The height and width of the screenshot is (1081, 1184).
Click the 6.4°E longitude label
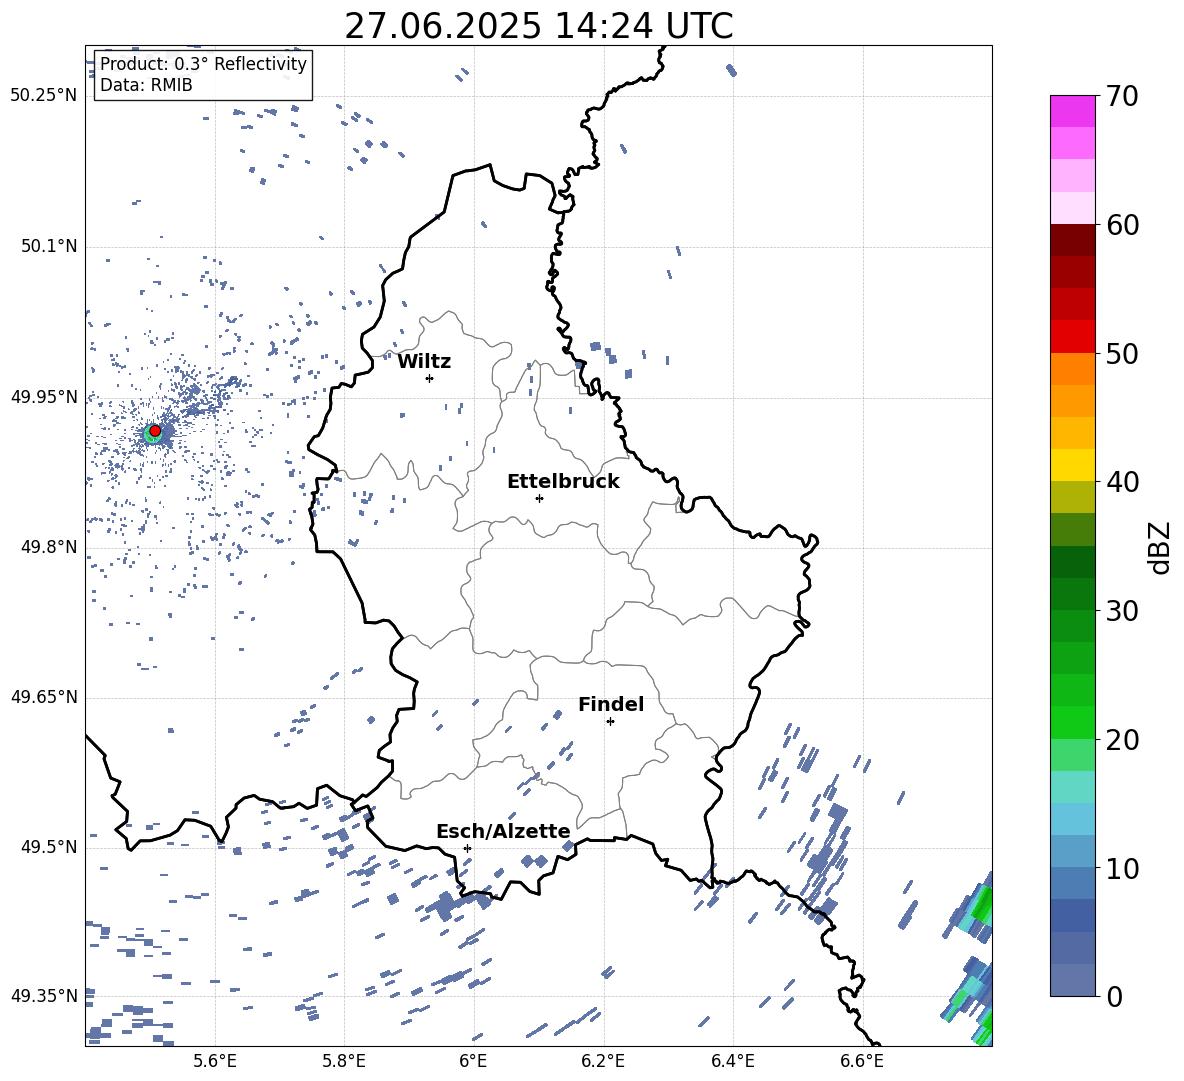coord(732,1061)
